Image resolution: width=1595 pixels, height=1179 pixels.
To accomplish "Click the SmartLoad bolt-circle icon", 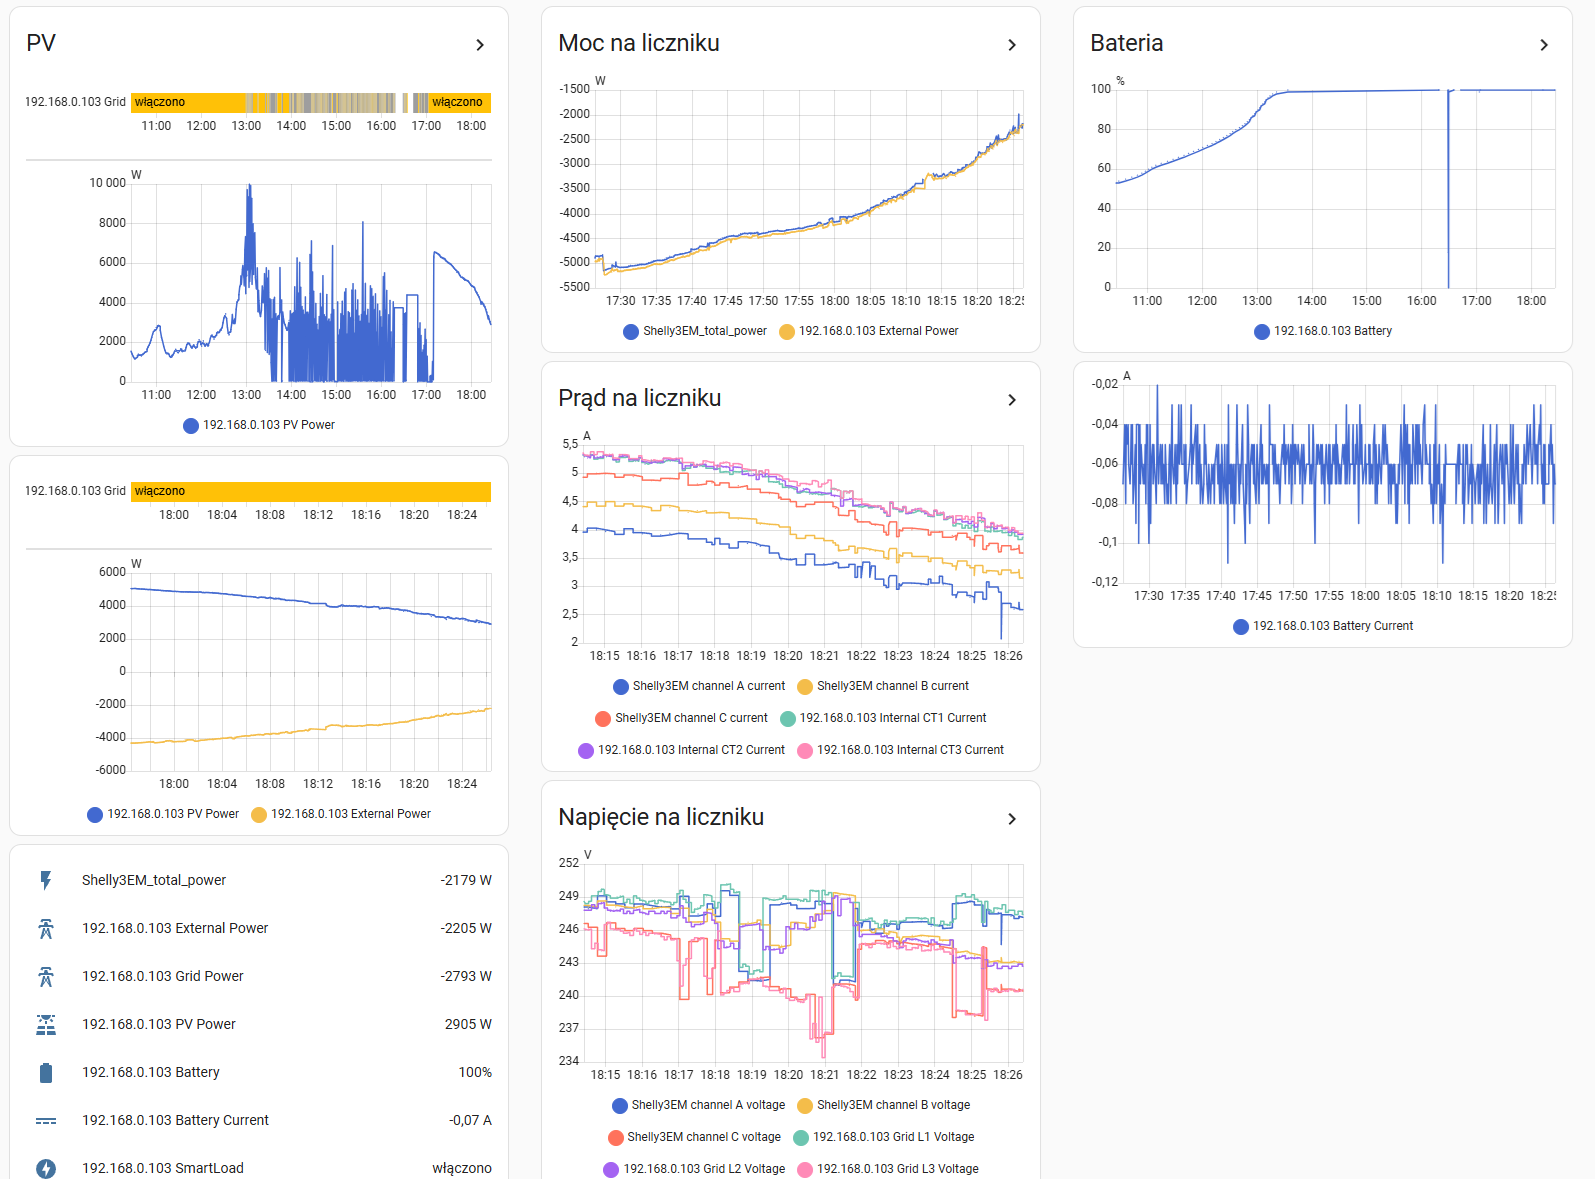I will point(46,1168).
